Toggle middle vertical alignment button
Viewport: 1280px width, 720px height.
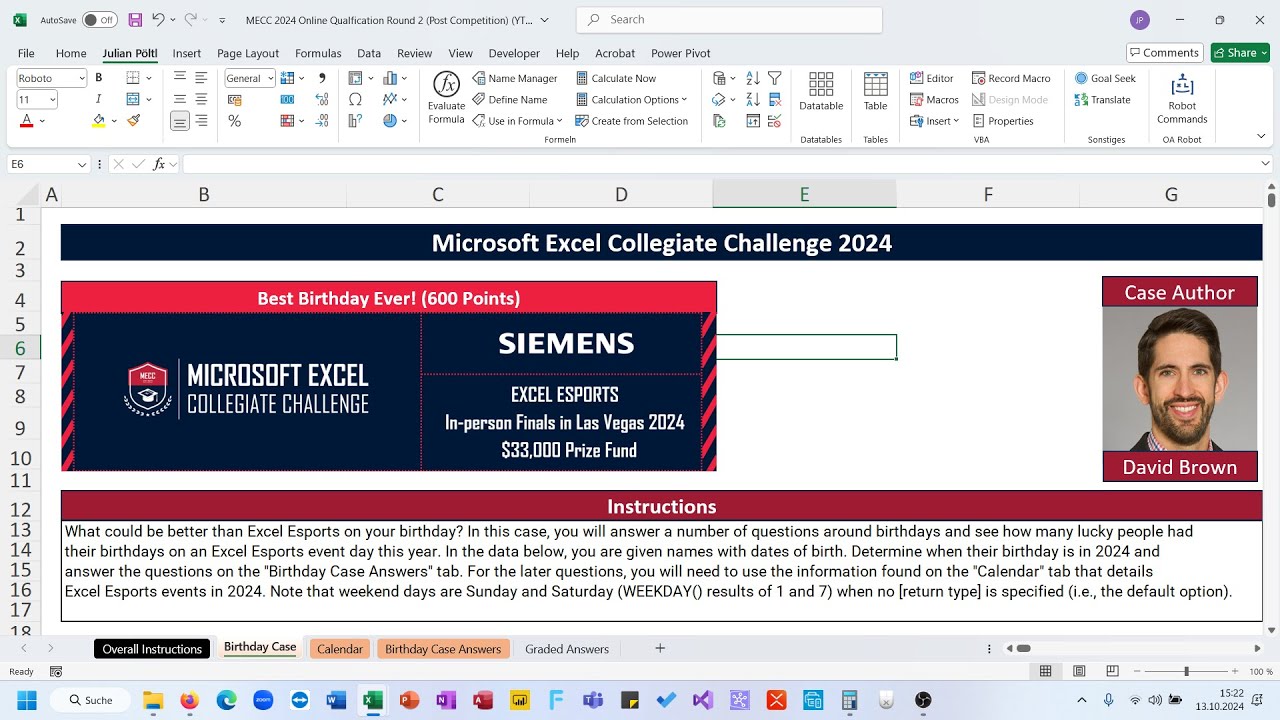[x=180, y=99]
